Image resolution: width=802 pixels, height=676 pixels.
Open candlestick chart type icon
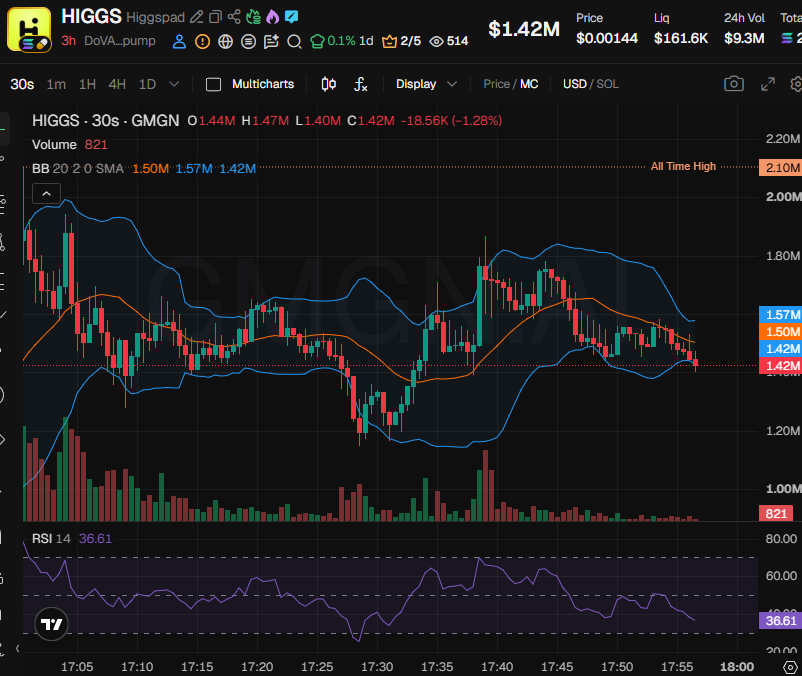(328, 84)
